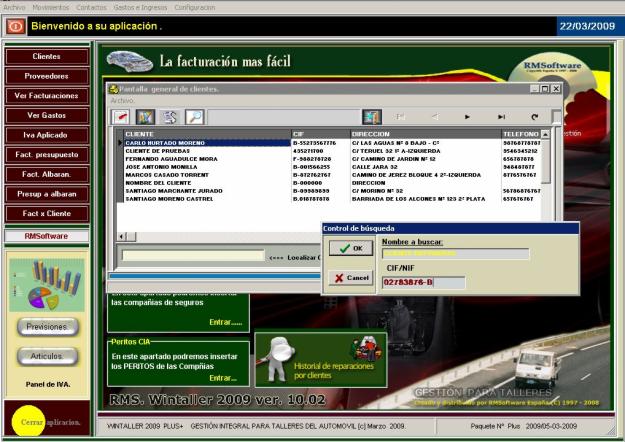Click the RMSoftware label button

click(x=47, y=236)
